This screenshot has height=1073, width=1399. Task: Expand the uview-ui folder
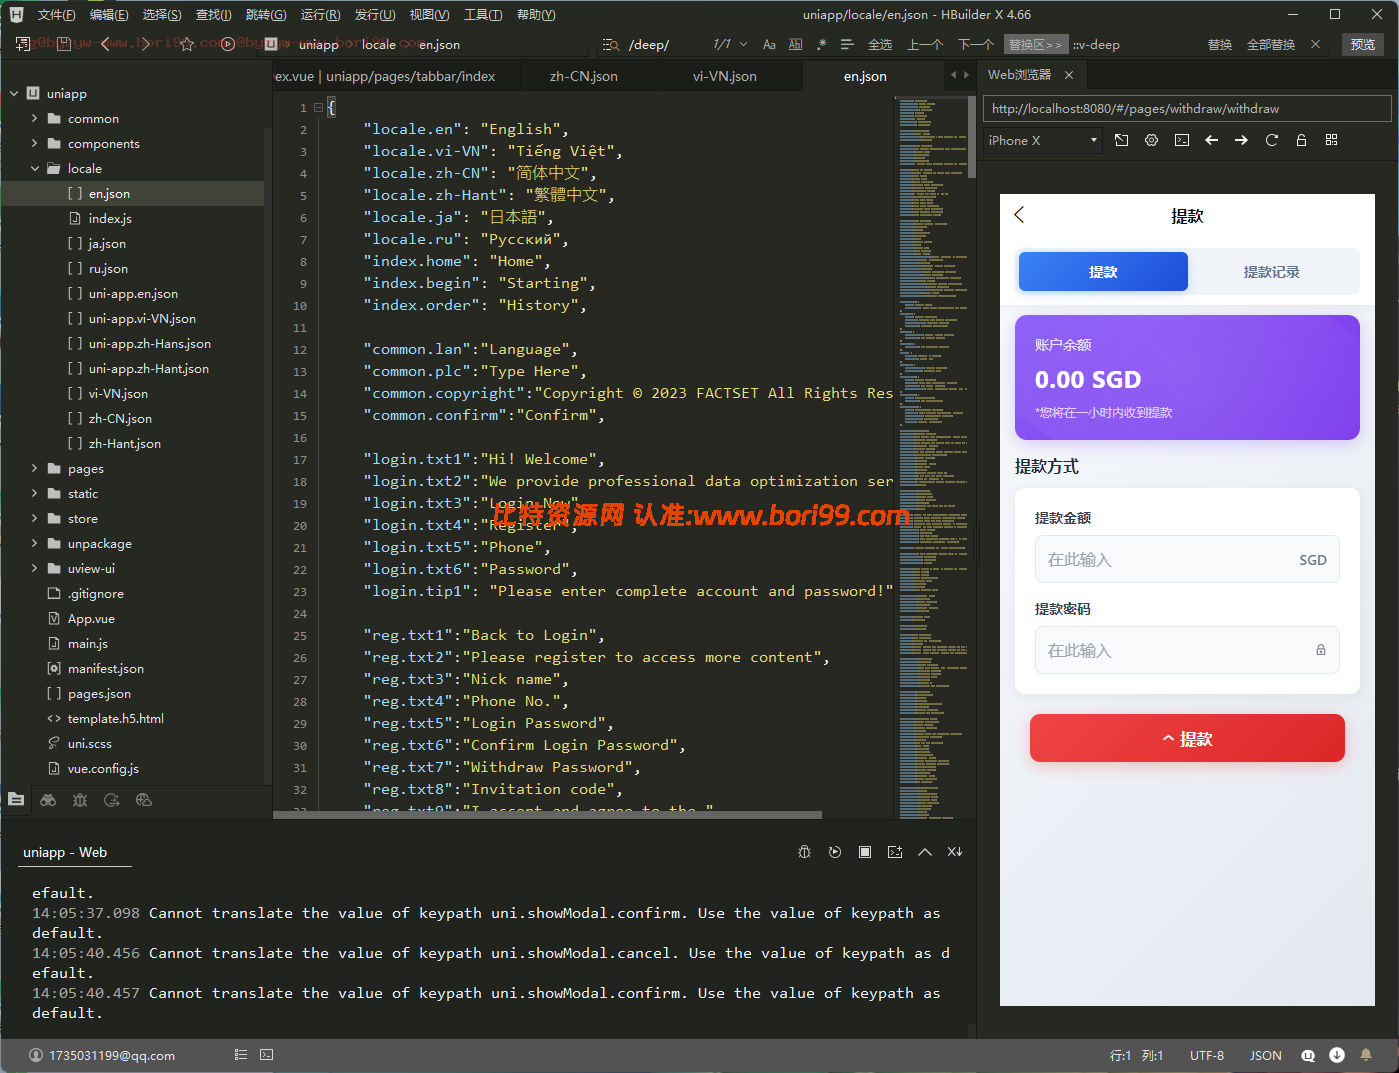(35, 568)
